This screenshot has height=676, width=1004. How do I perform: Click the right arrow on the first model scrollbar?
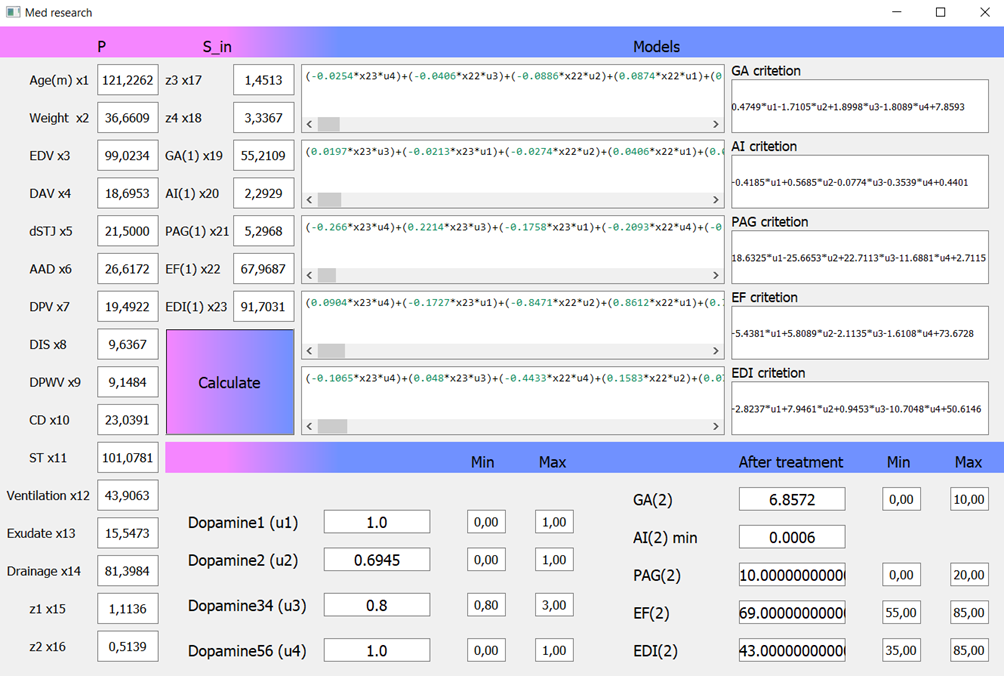(716, 125)
